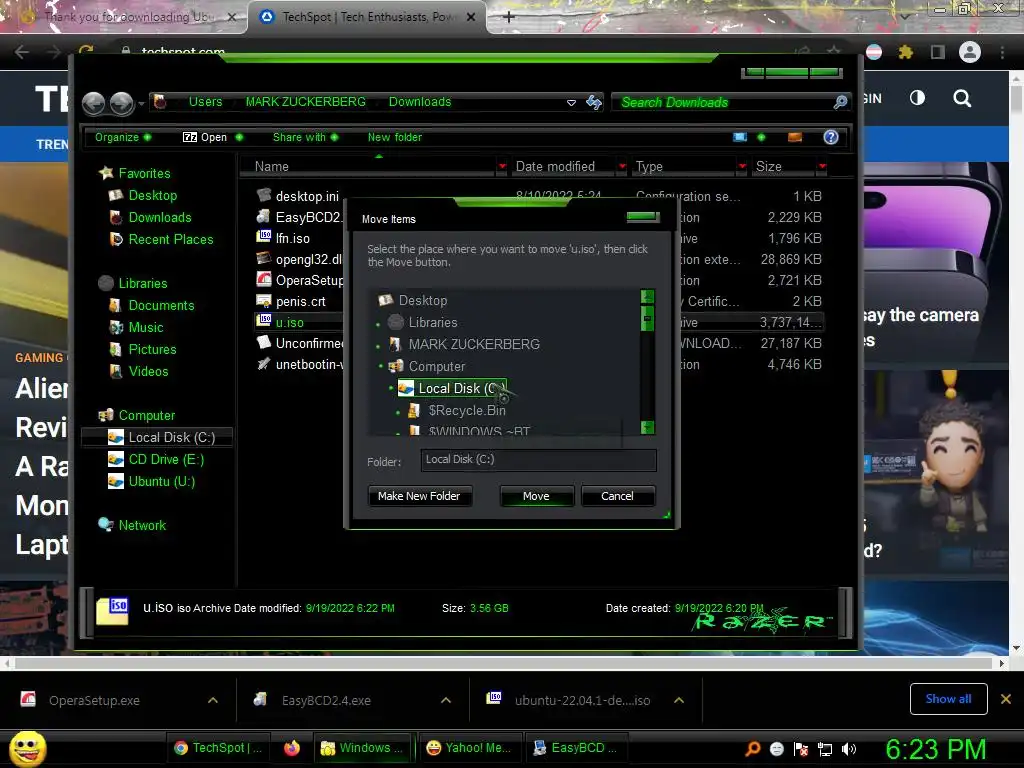This screenshot has width=1024, height=768.
Task: Select the OperaSetup file icon
Action: click(x=264, y=280)
